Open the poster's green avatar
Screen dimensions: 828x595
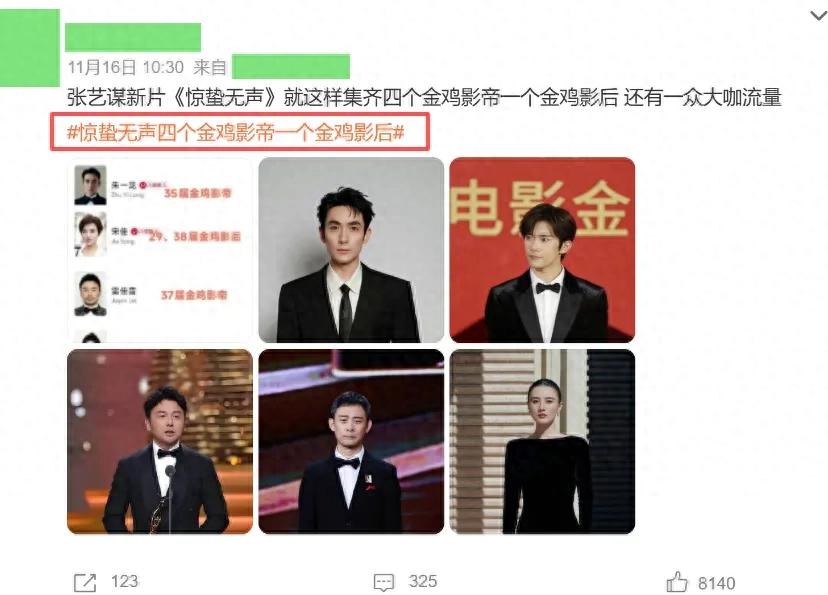[x=30, y=48]
